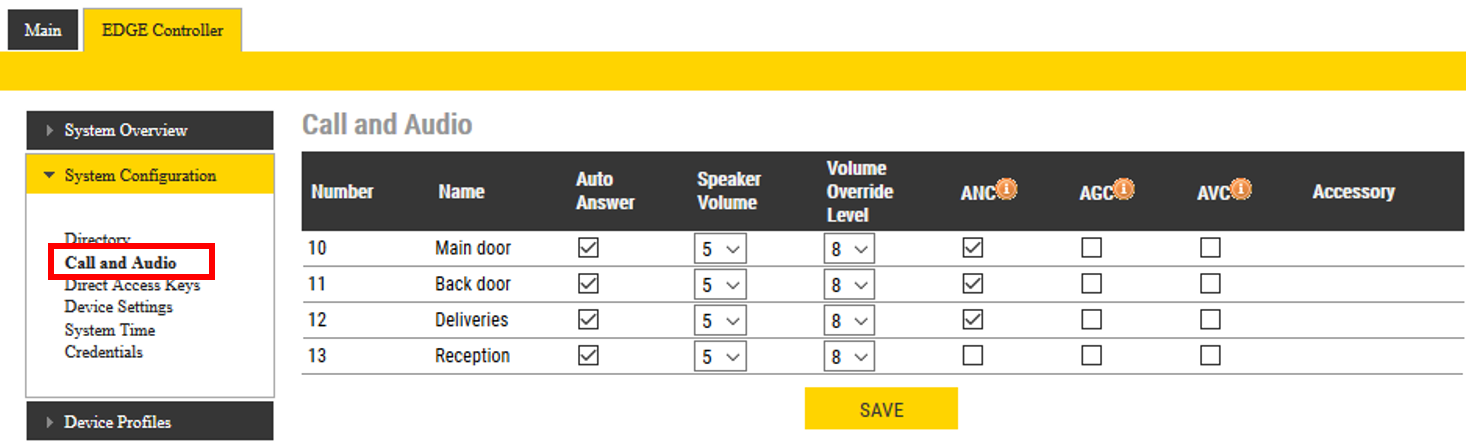Enable AGC for Back door
This screenshot has width=1466, height=445.
pyautogui.click(x=1092, y=284)
